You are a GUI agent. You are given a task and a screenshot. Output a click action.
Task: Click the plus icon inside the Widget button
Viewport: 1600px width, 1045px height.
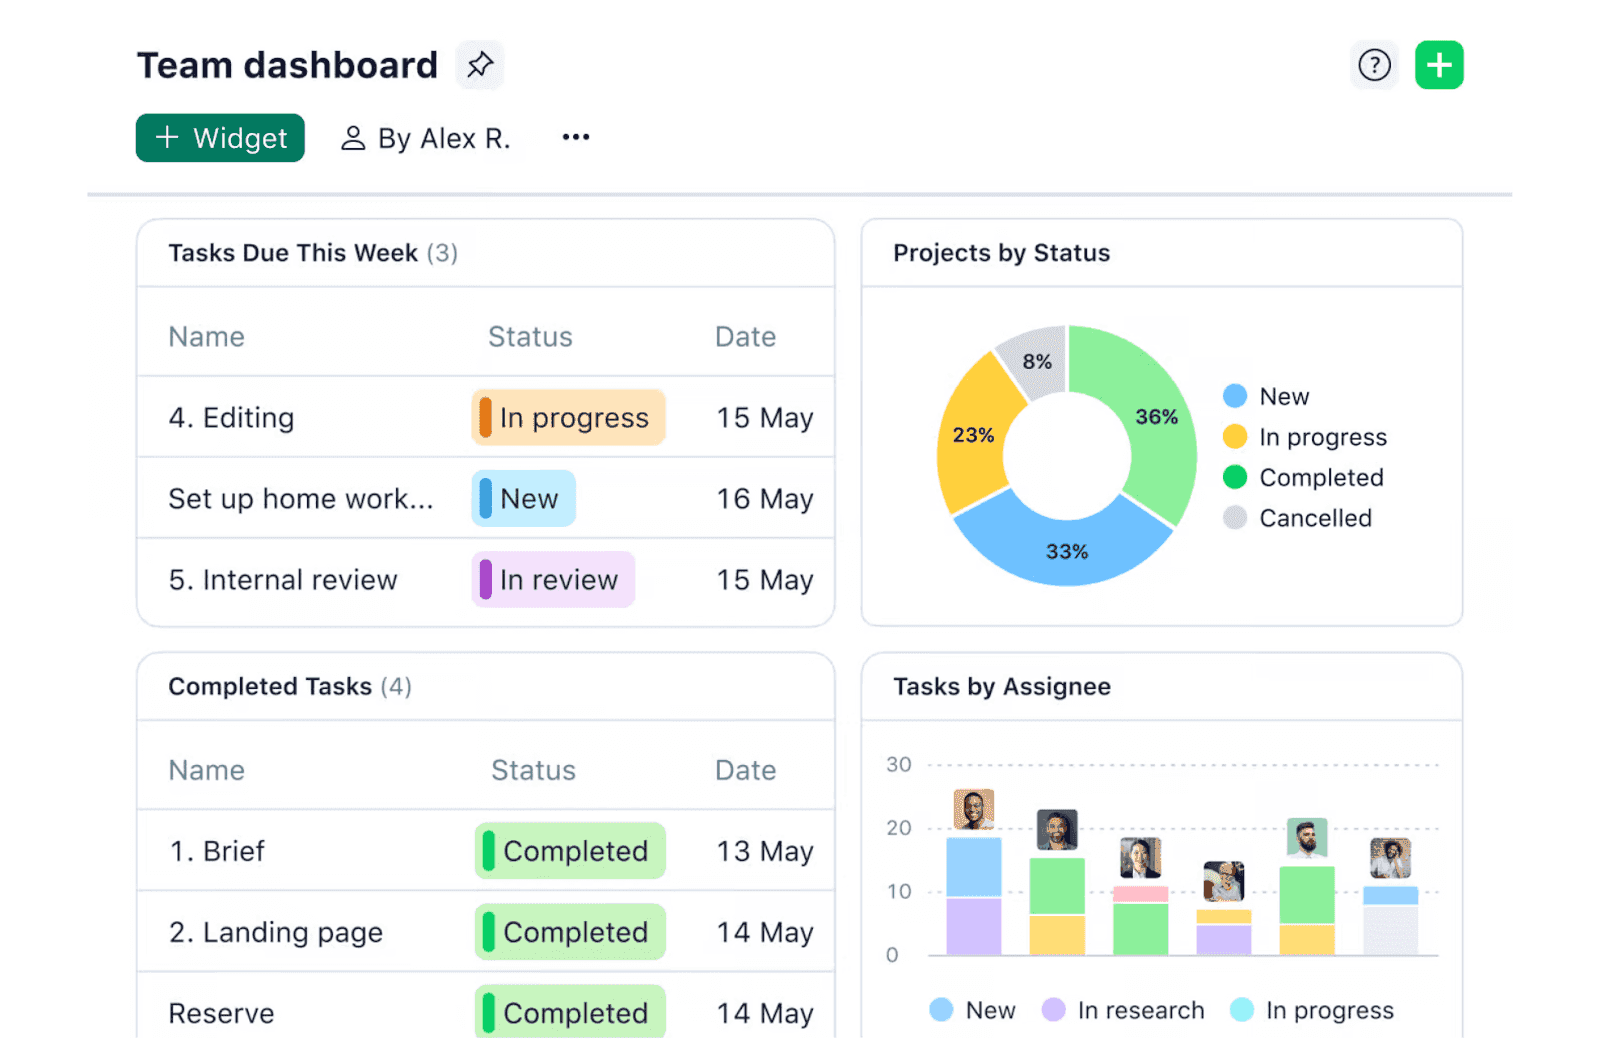click(166, 138)
